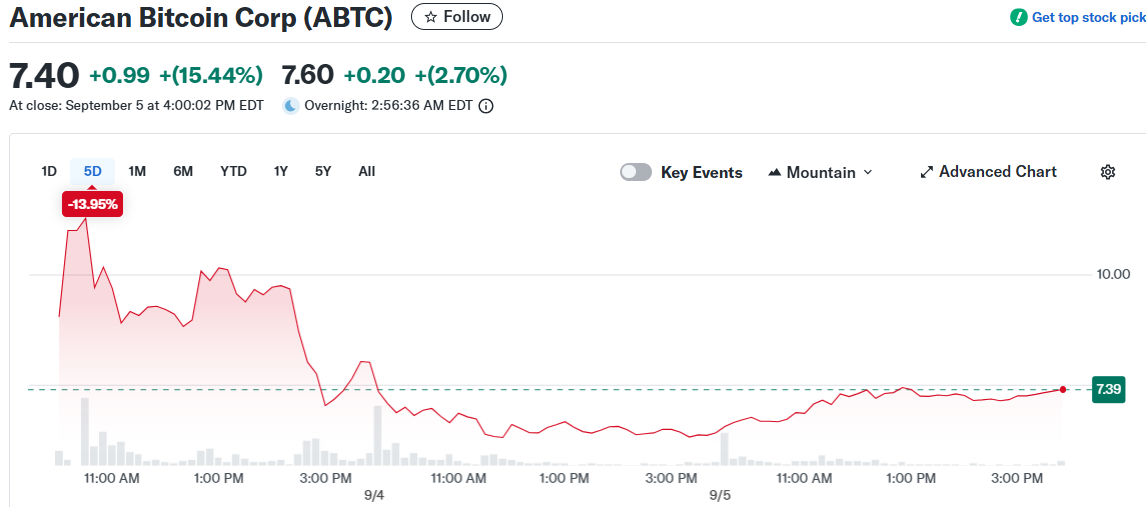Viewport: 1146px width, 507px height.
Task: Click the overnight moon icon
Action: pyautogui.click(x=290, y=106)
